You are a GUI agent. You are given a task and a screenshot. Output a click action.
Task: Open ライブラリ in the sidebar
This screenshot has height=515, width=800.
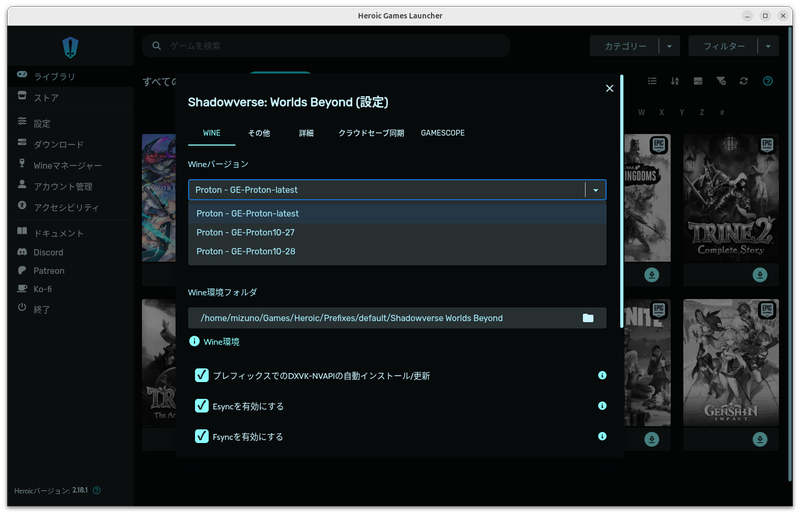tap(70, 76)
